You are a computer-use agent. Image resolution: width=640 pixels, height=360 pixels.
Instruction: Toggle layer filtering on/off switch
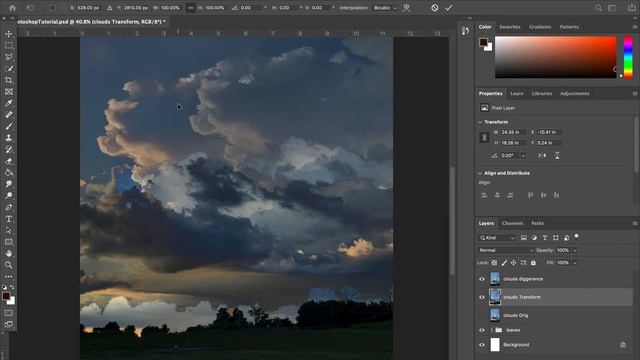tap(576, 236)
